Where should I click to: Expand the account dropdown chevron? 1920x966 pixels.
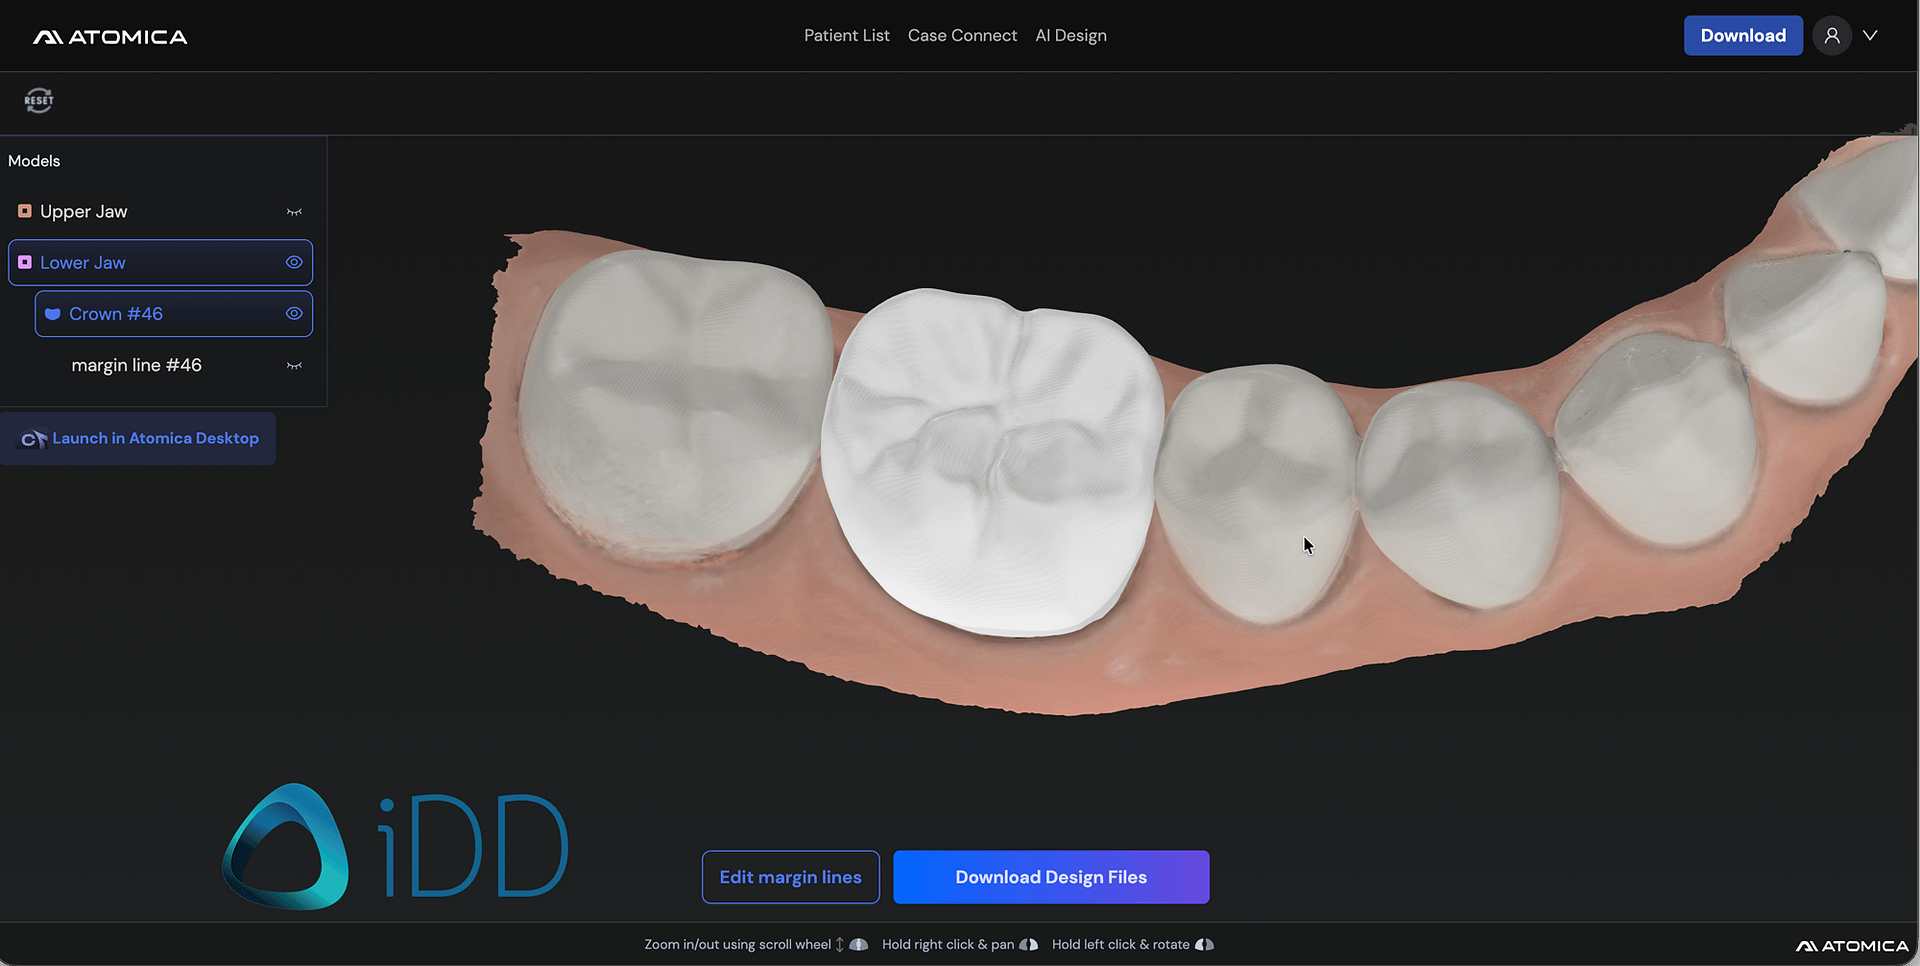click(x=1870, y=36)
